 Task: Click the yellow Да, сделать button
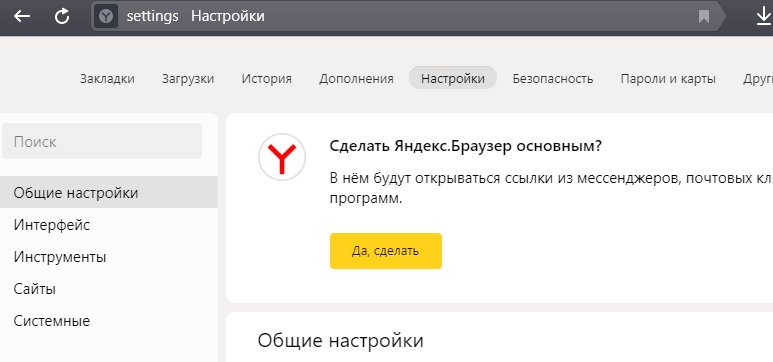click(x=386, y=251)
